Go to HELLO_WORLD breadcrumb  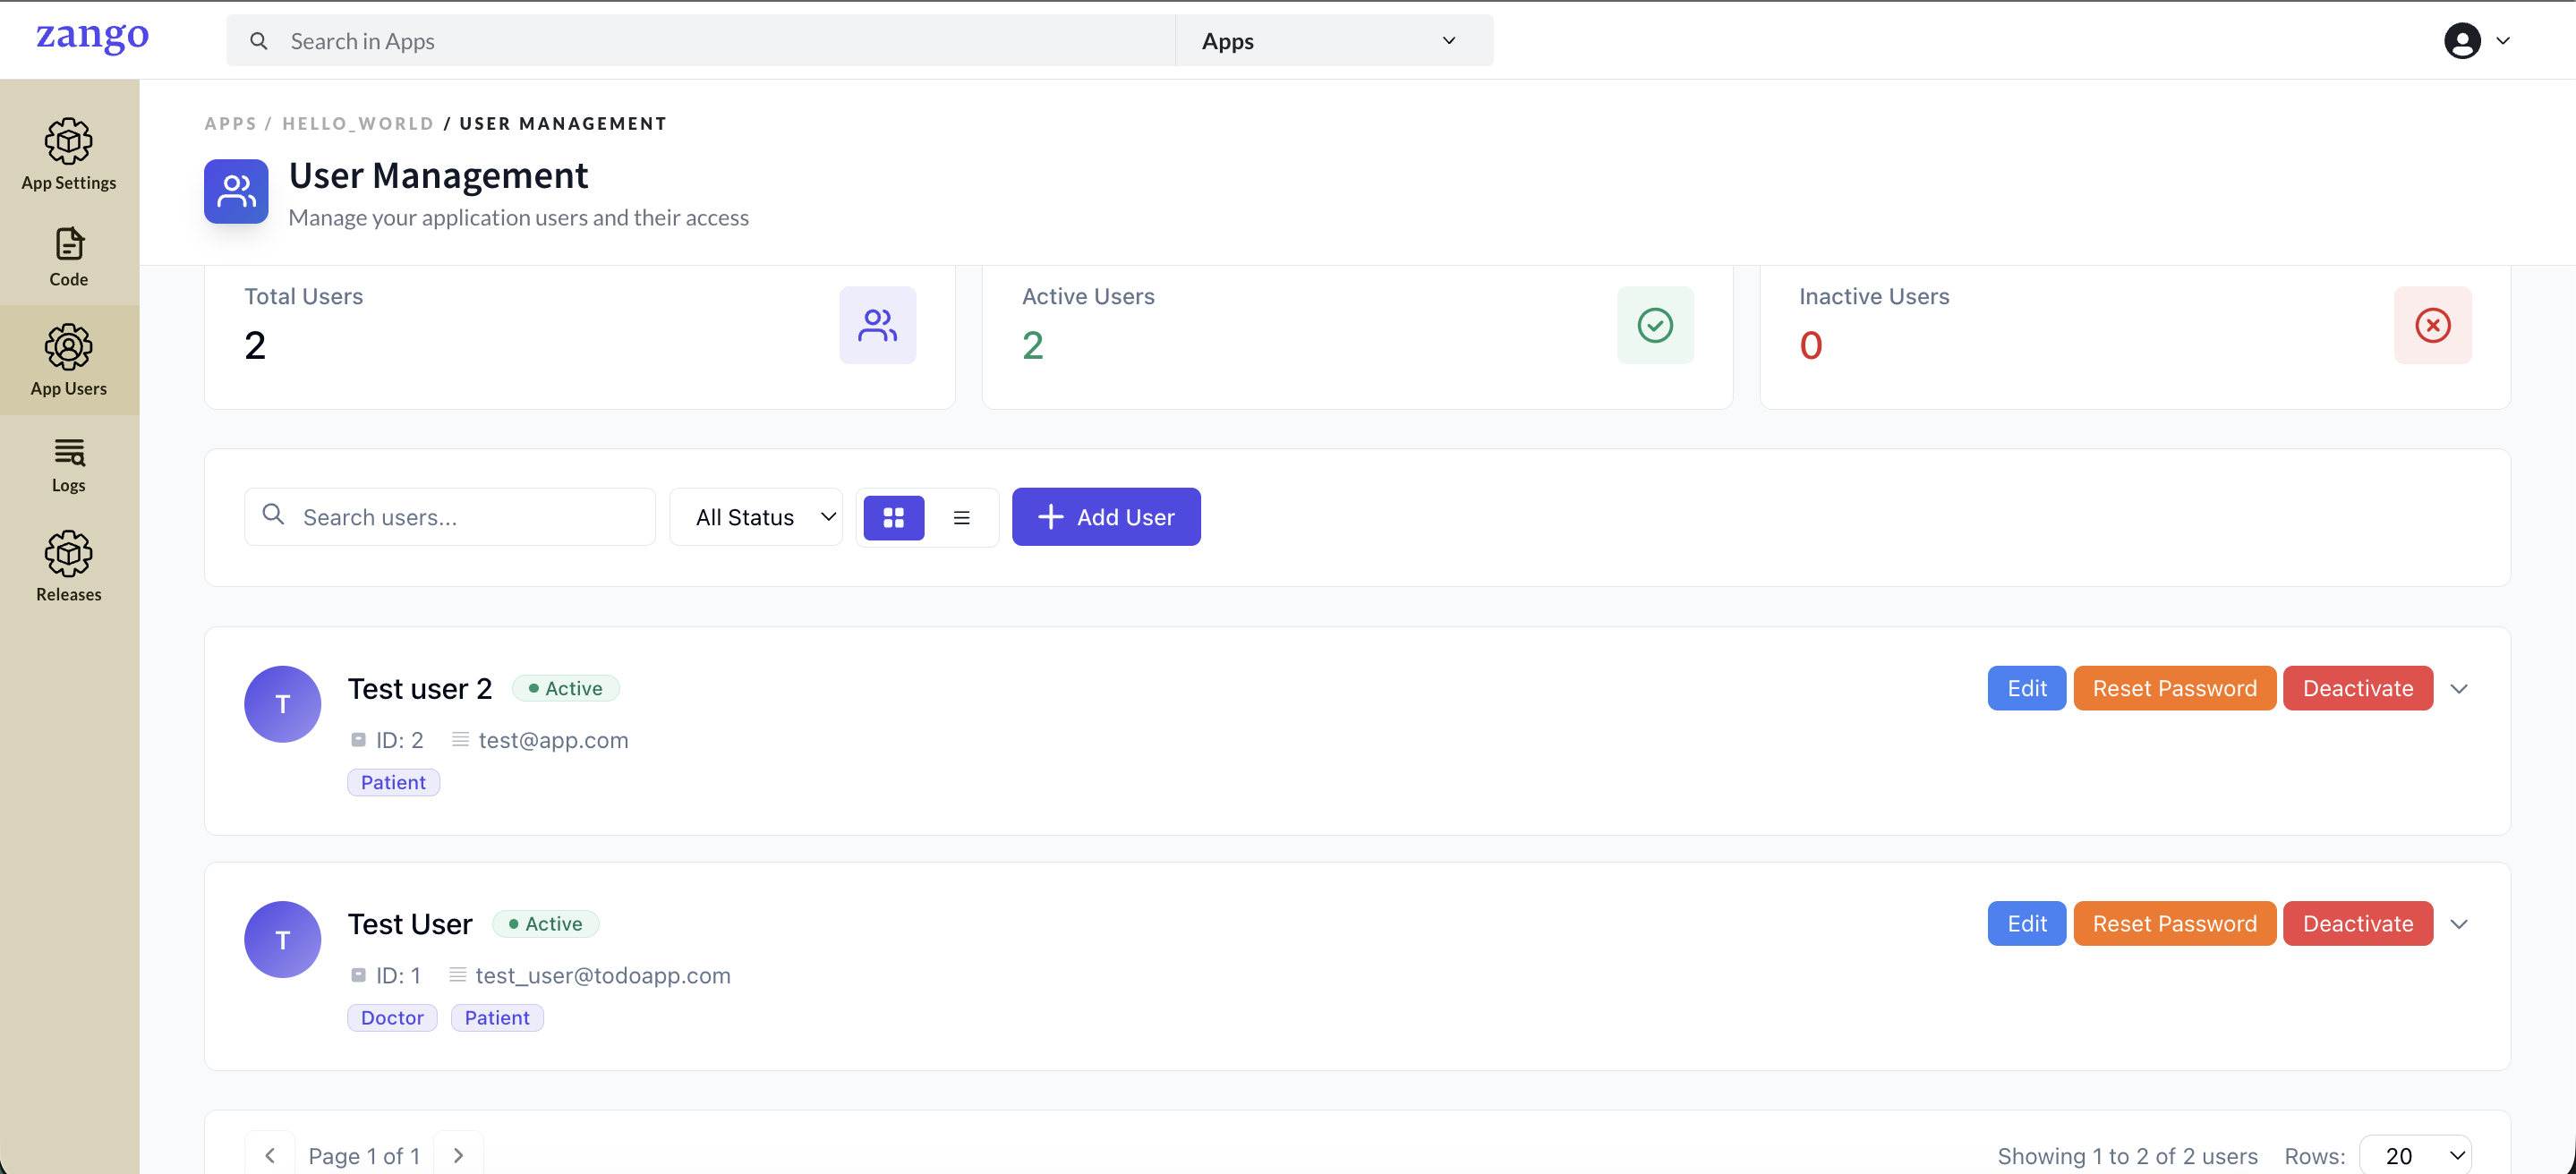358,123
